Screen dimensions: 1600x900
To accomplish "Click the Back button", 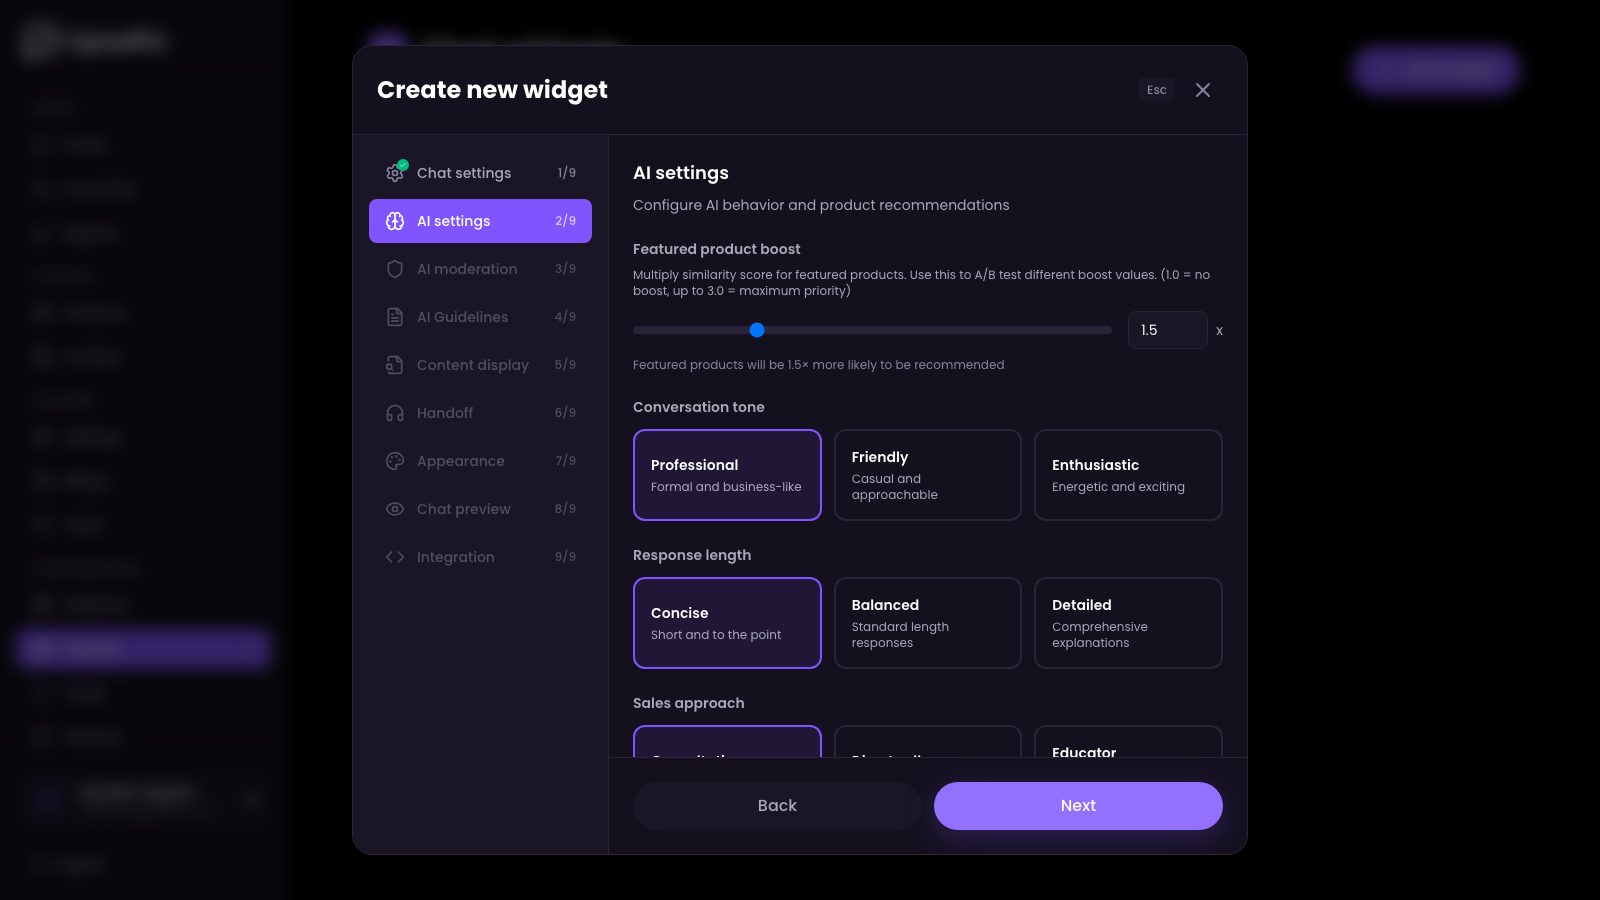I will coord(777,805).
